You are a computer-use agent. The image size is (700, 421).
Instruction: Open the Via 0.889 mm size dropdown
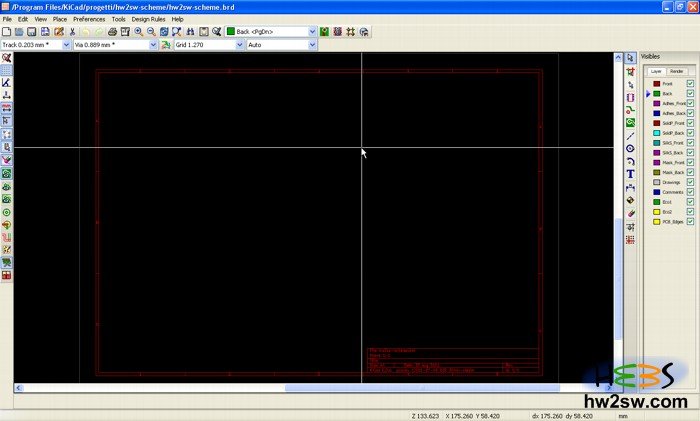(153, 45)
